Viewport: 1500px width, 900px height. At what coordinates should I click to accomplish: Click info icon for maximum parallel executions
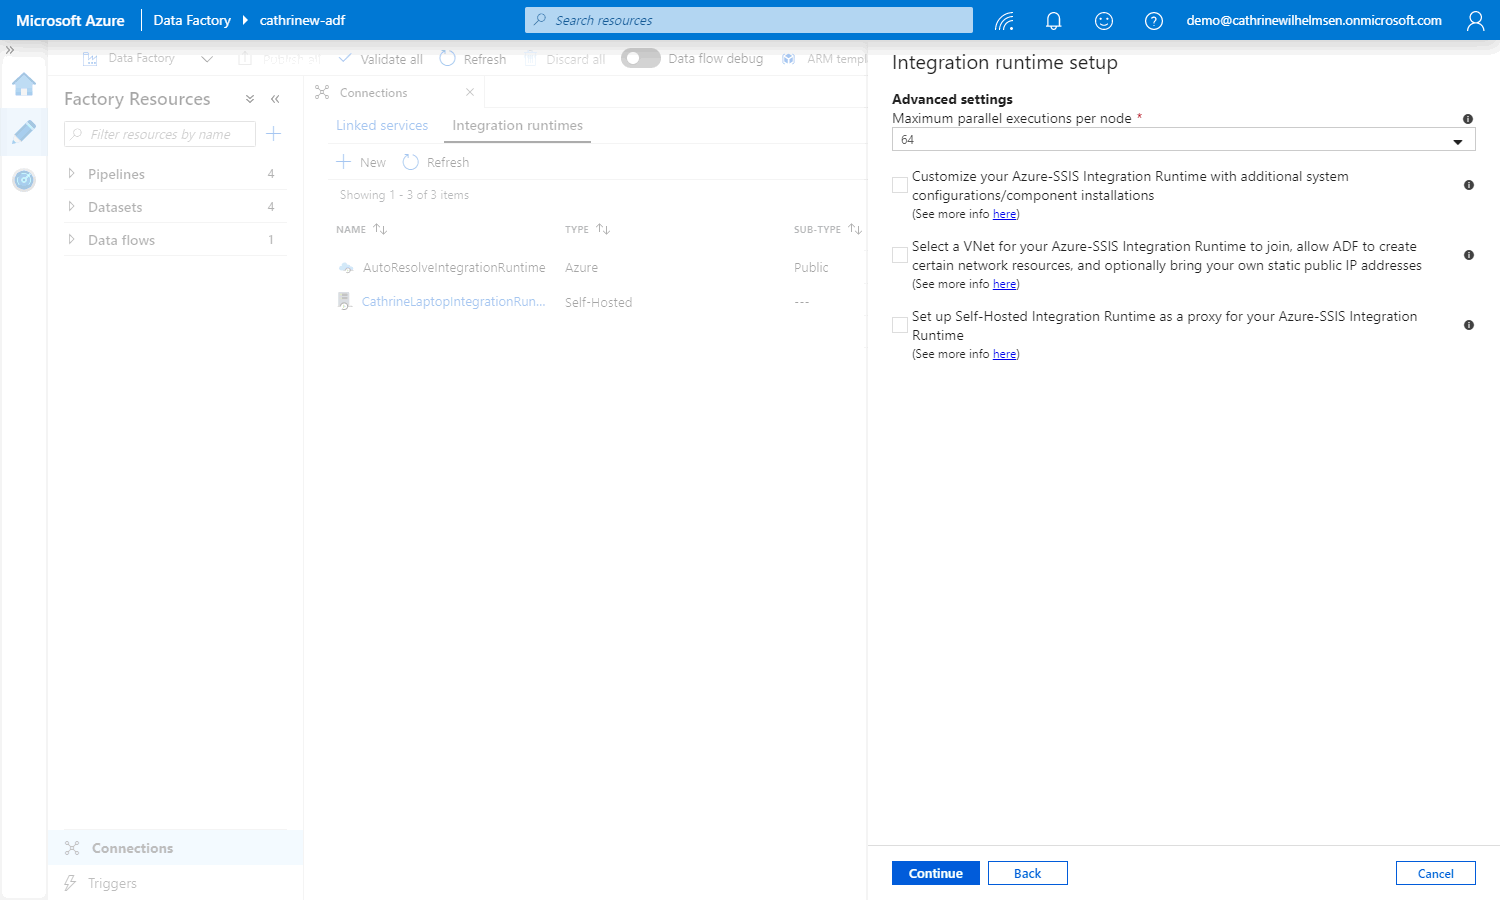click(x=1468, y=119)
